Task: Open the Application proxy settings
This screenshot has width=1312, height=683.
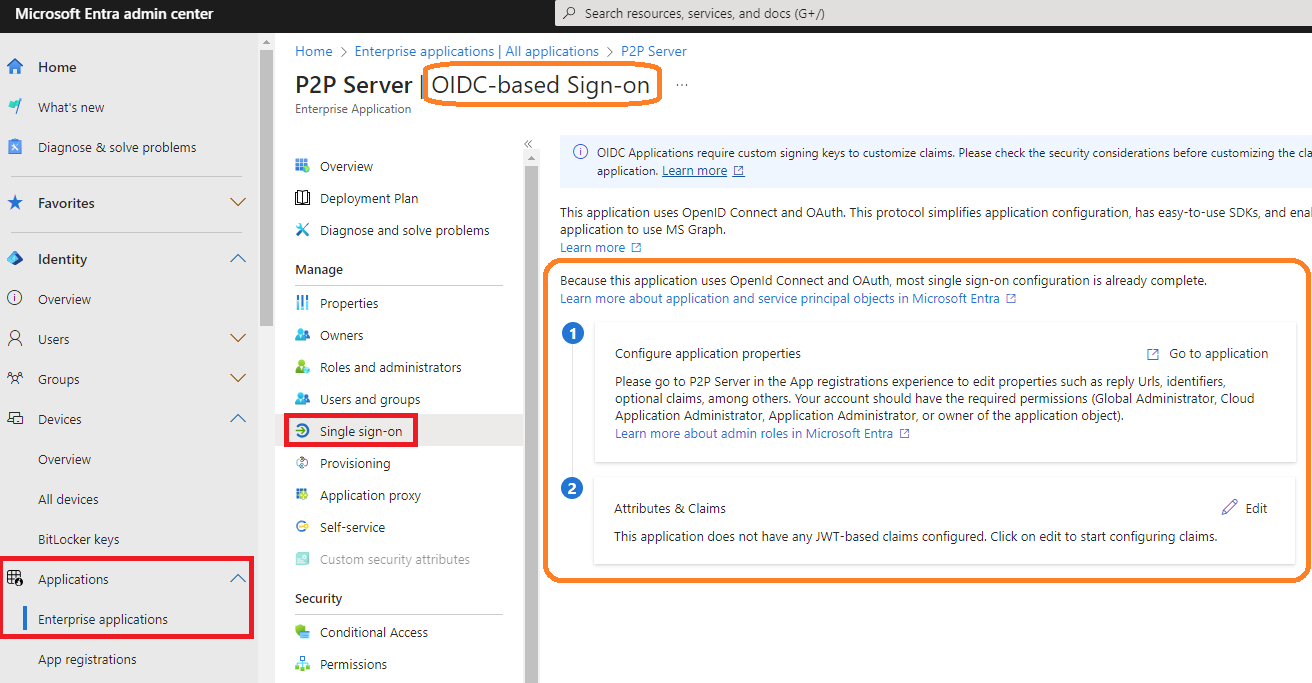Action: click(367, 494)
